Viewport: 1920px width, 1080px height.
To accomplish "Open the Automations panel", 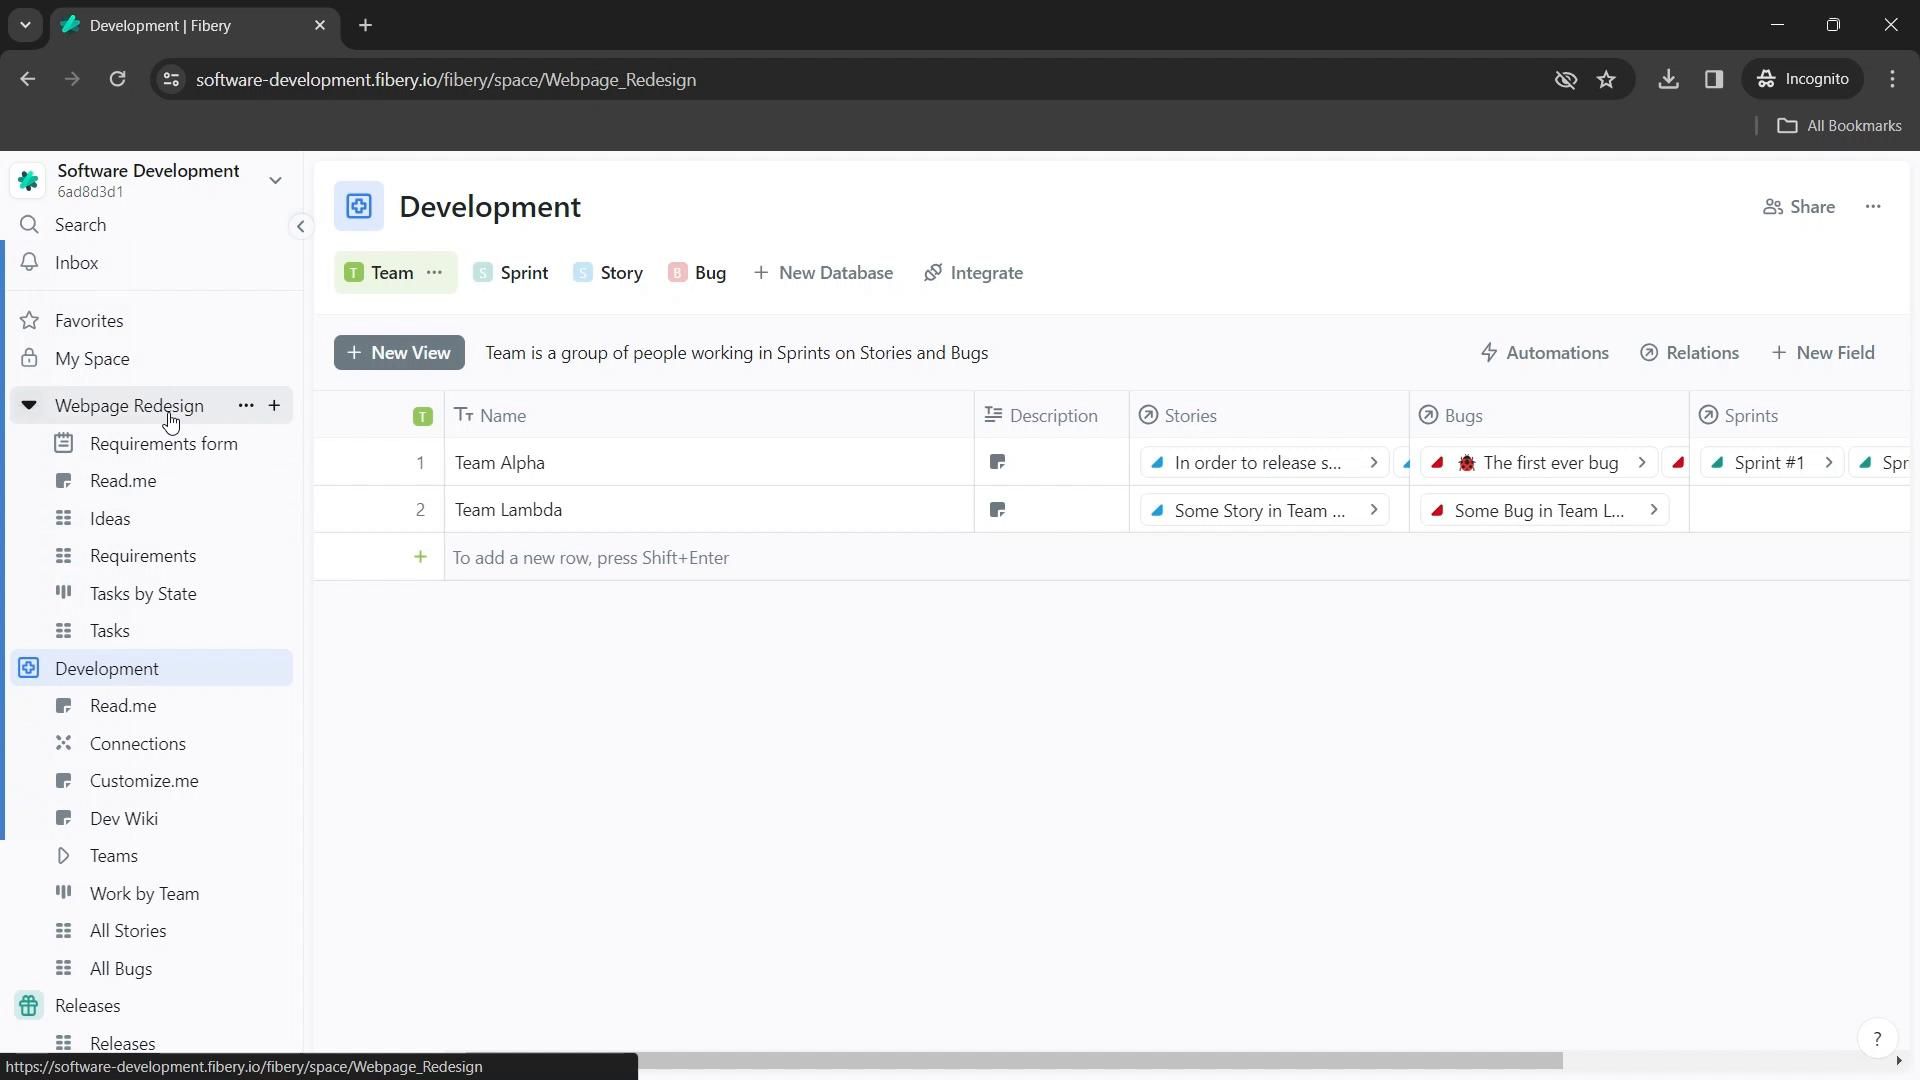I will pos(1544,353).
